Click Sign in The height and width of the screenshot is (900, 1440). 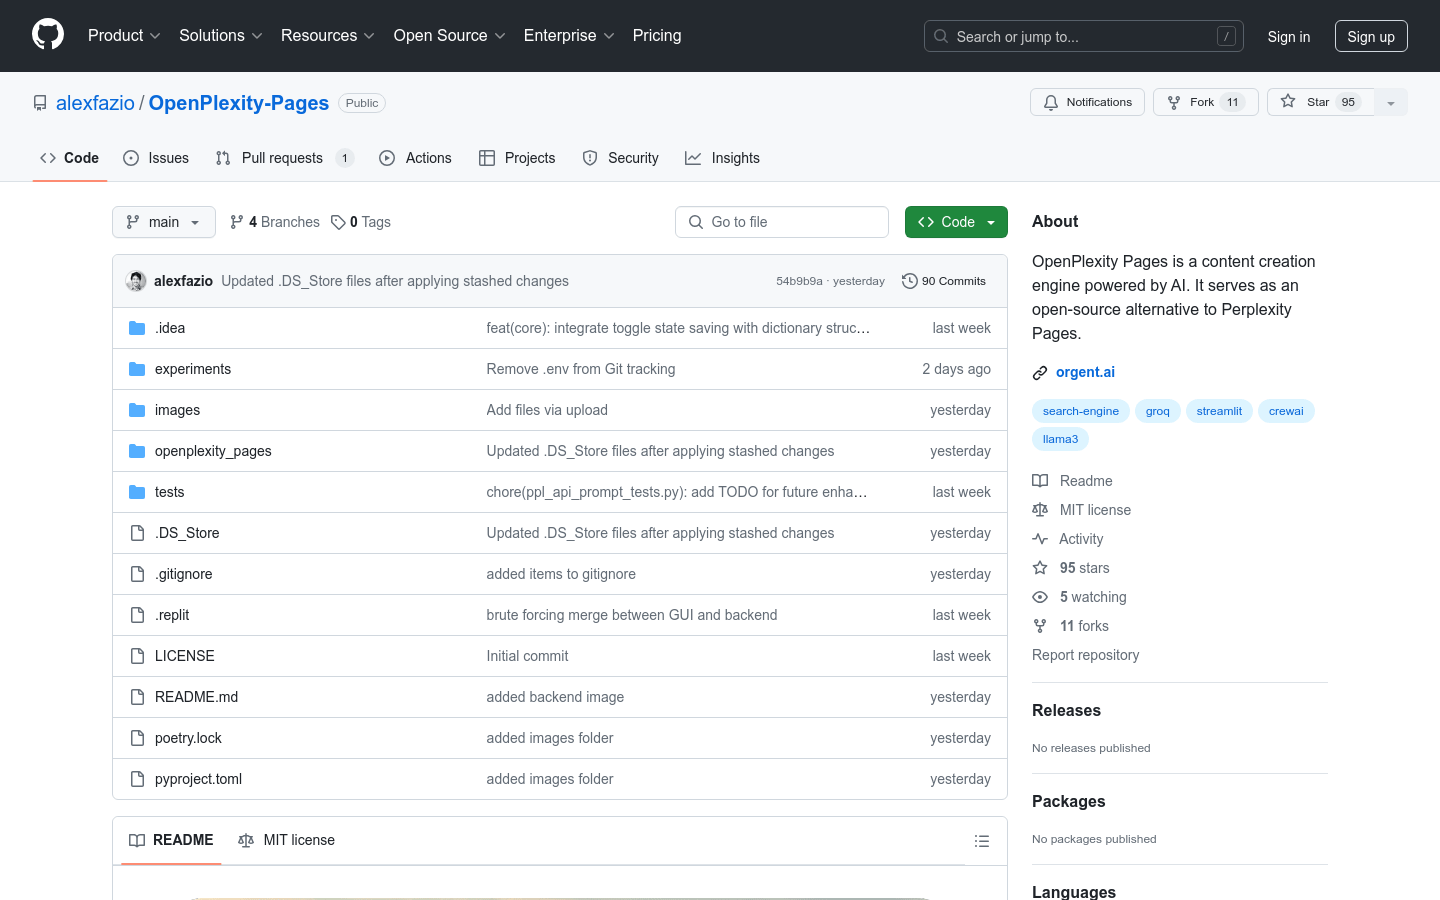1289,36
